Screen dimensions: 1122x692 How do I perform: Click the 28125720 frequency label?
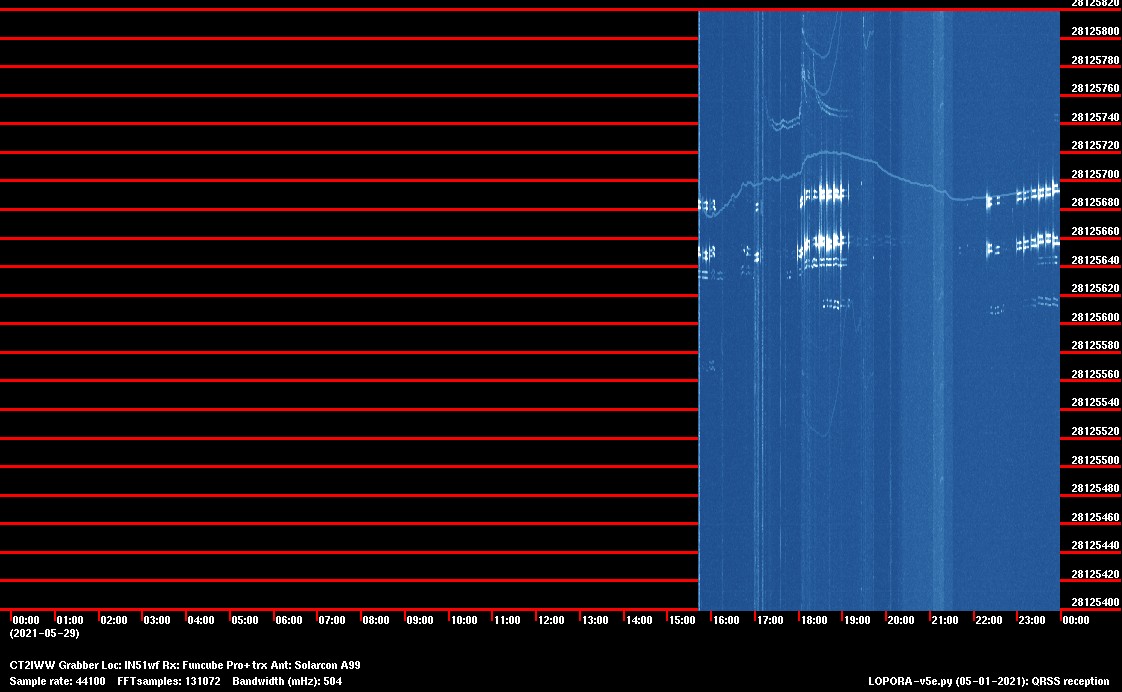coord(1095,145)
